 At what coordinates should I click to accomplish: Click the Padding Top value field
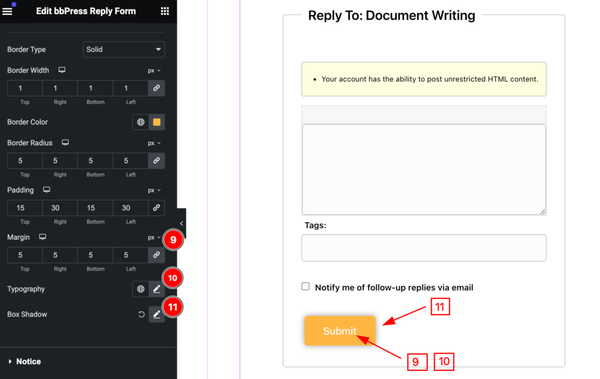coord(24,208)
